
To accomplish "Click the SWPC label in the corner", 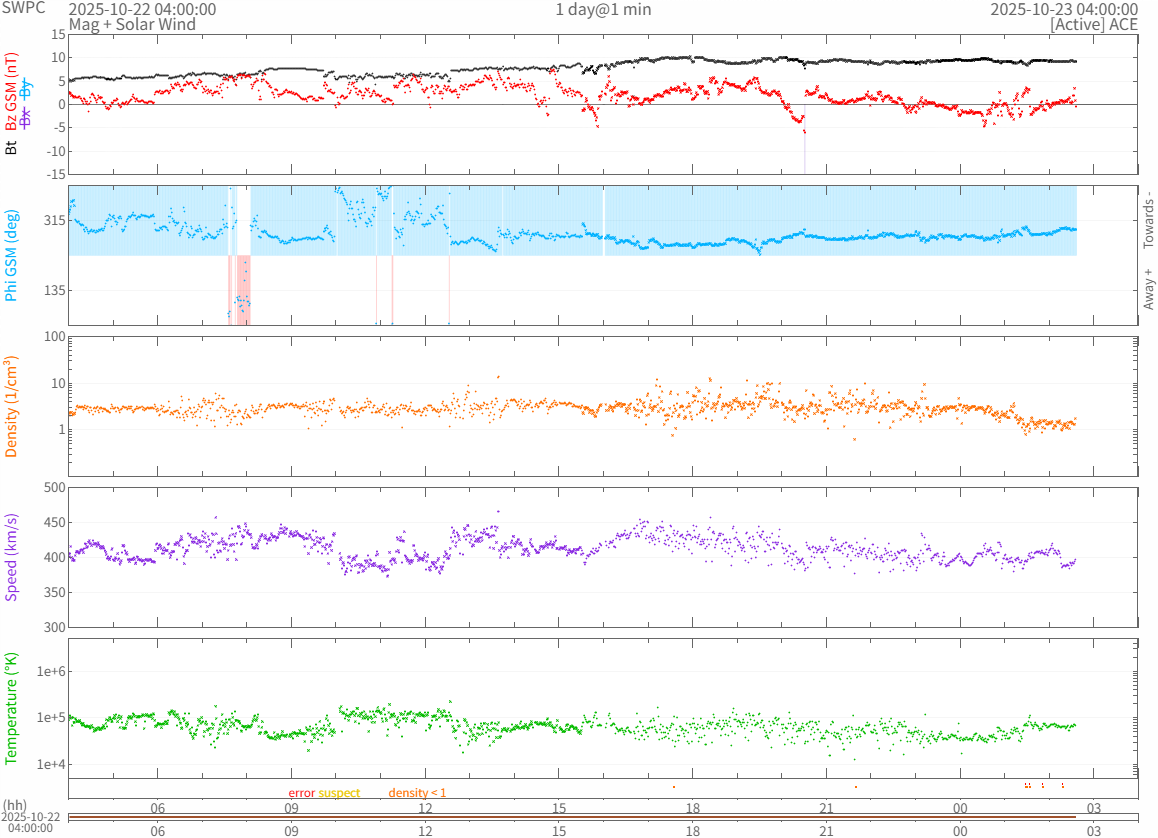I will tap(23, 8).
